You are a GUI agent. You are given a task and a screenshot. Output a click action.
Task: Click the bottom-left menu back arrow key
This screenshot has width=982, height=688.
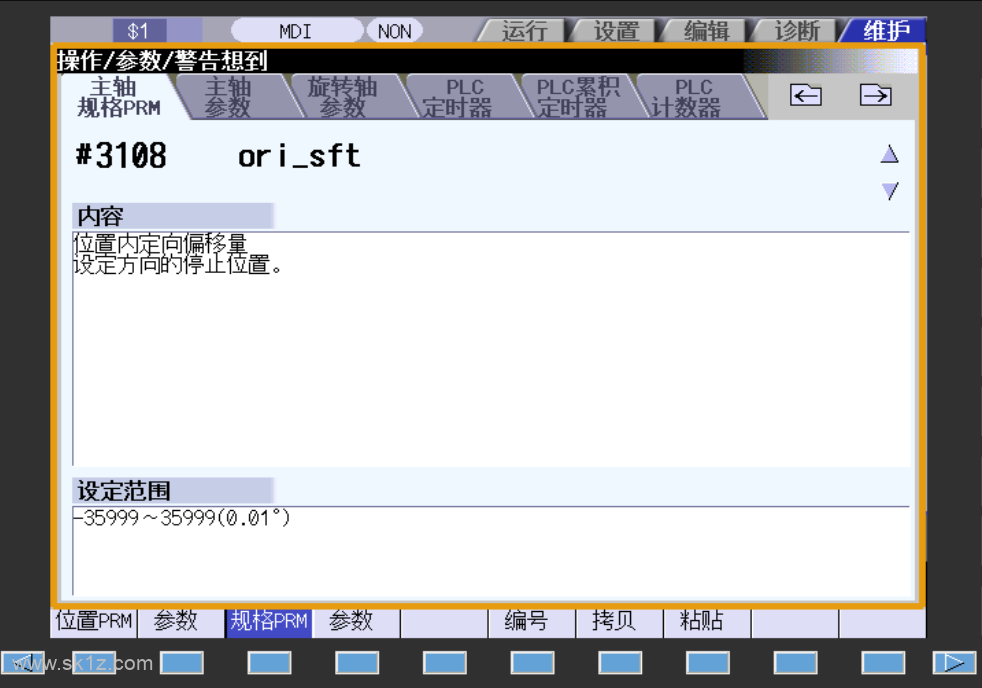click(23, 662)
